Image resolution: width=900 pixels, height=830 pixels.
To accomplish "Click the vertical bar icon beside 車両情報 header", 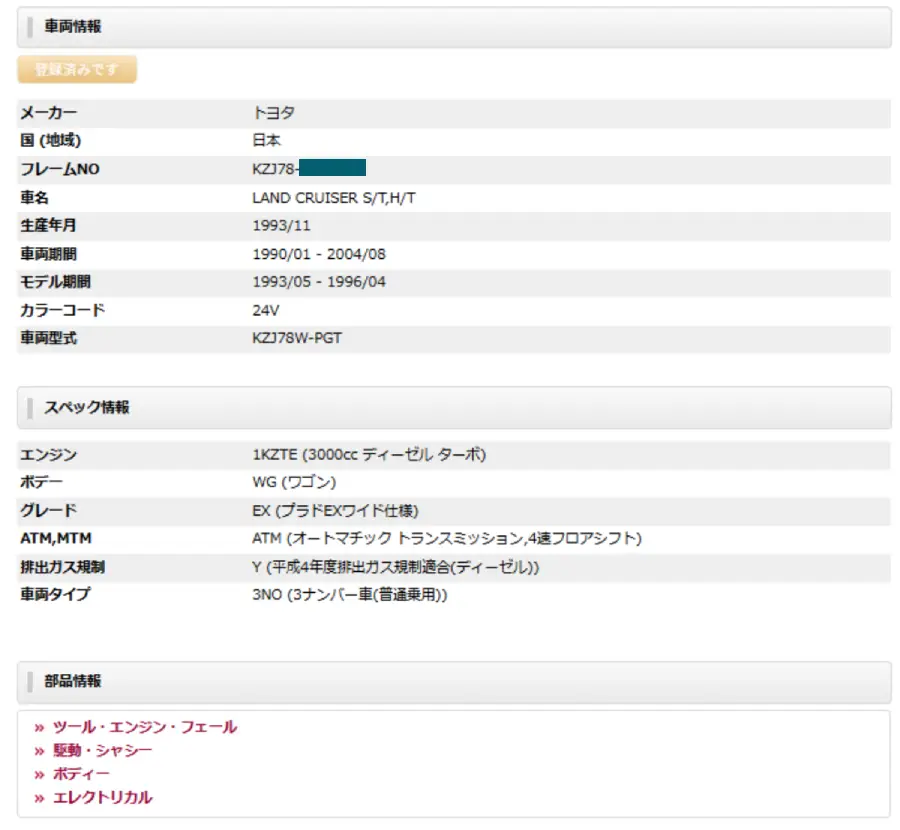I will point(30,27).
